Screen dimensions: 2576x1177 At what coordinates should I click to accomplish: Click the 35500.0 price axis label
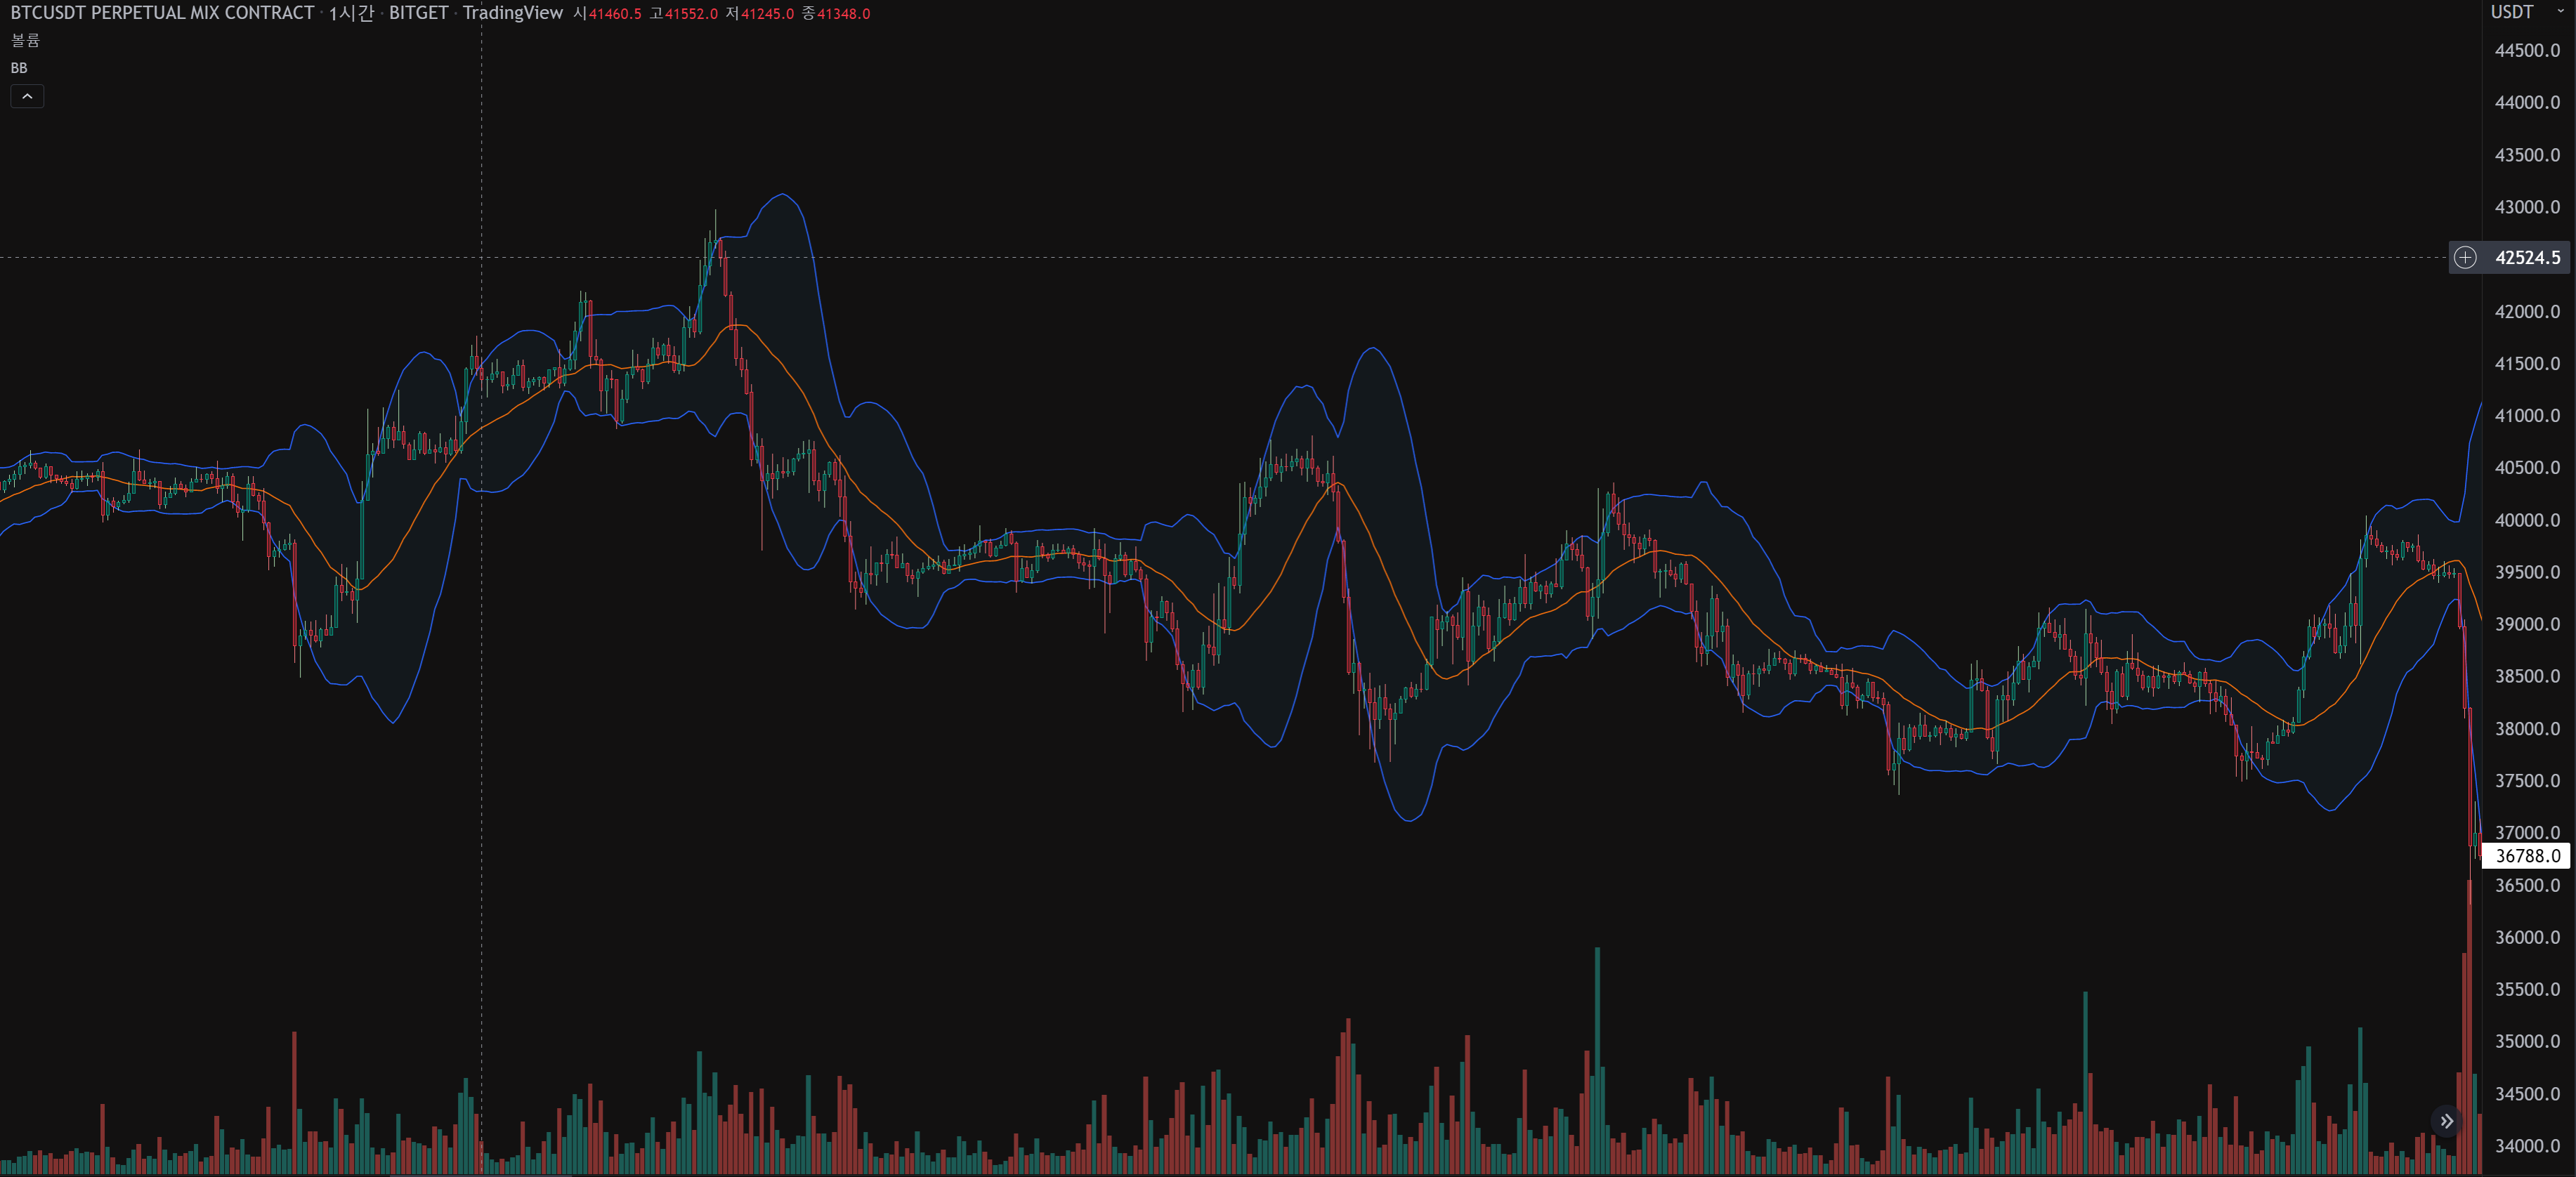click(x=2527, y=989)
